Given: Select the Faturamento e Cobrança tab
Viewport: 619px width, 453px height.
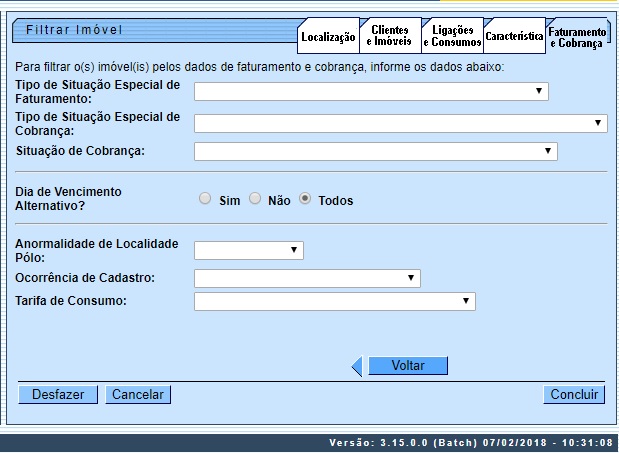Looking at the screenshot, I should [x=577, y=37].
